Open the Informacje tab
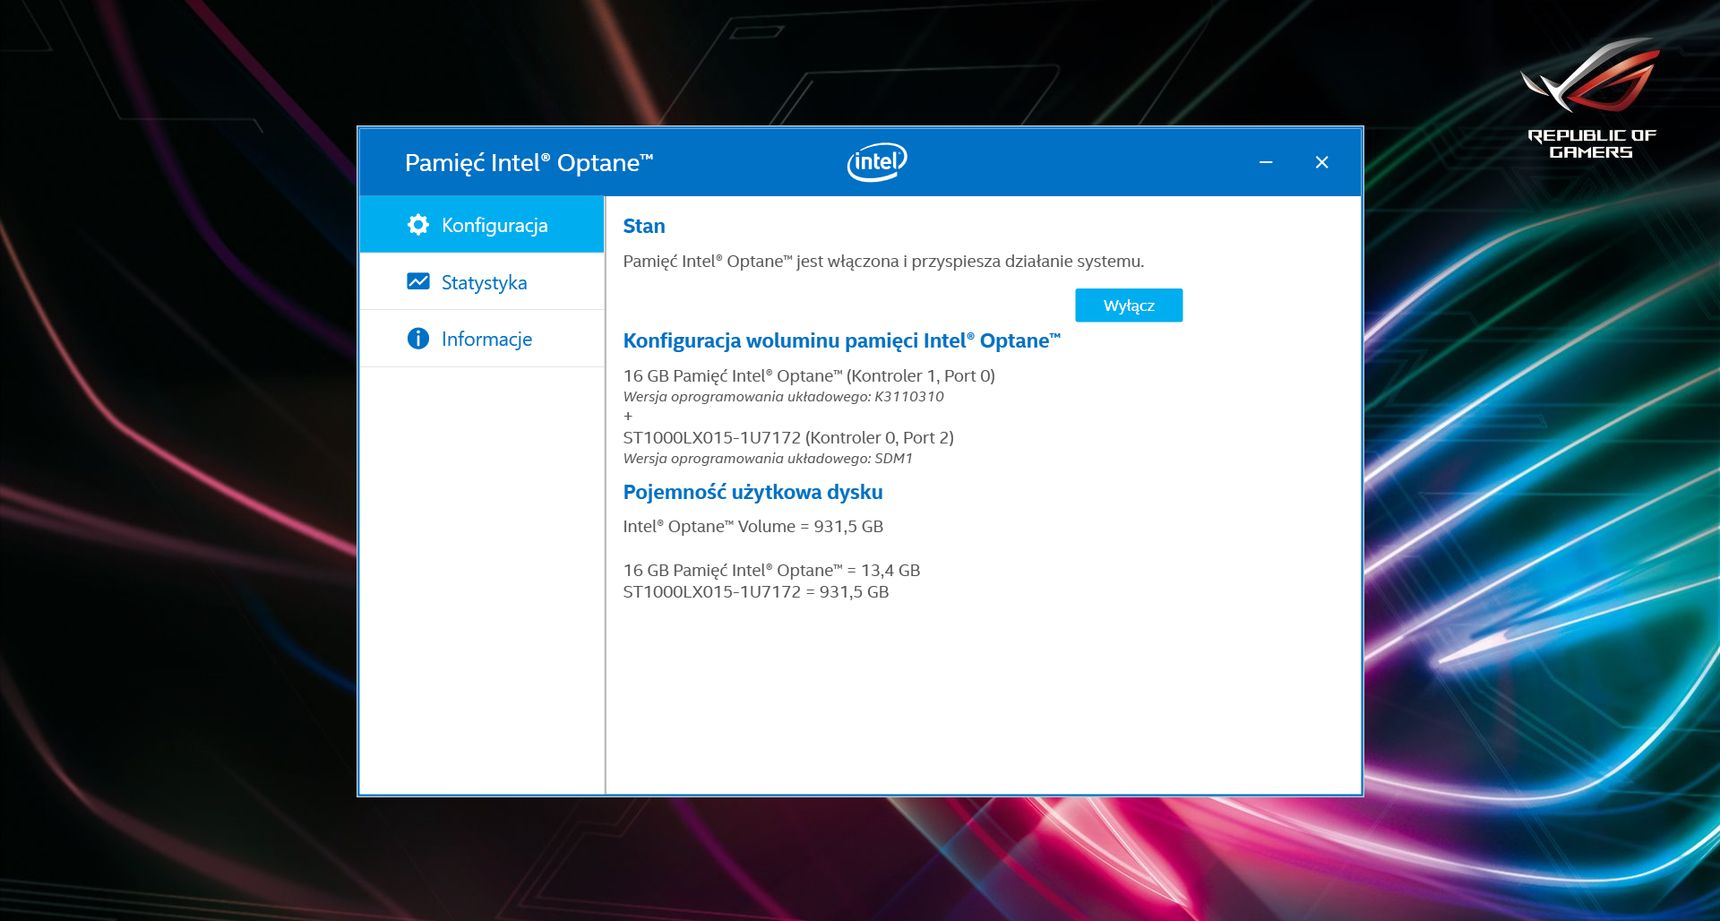This screenshot has height=921, width=1720. [482, 339]
